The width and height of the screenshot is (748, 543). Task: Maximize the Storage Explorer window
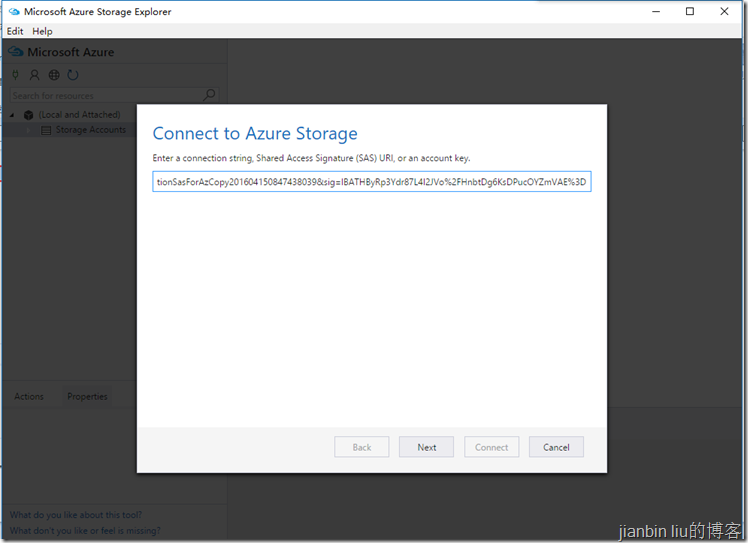pyautogui.click(x=690, y=11)
